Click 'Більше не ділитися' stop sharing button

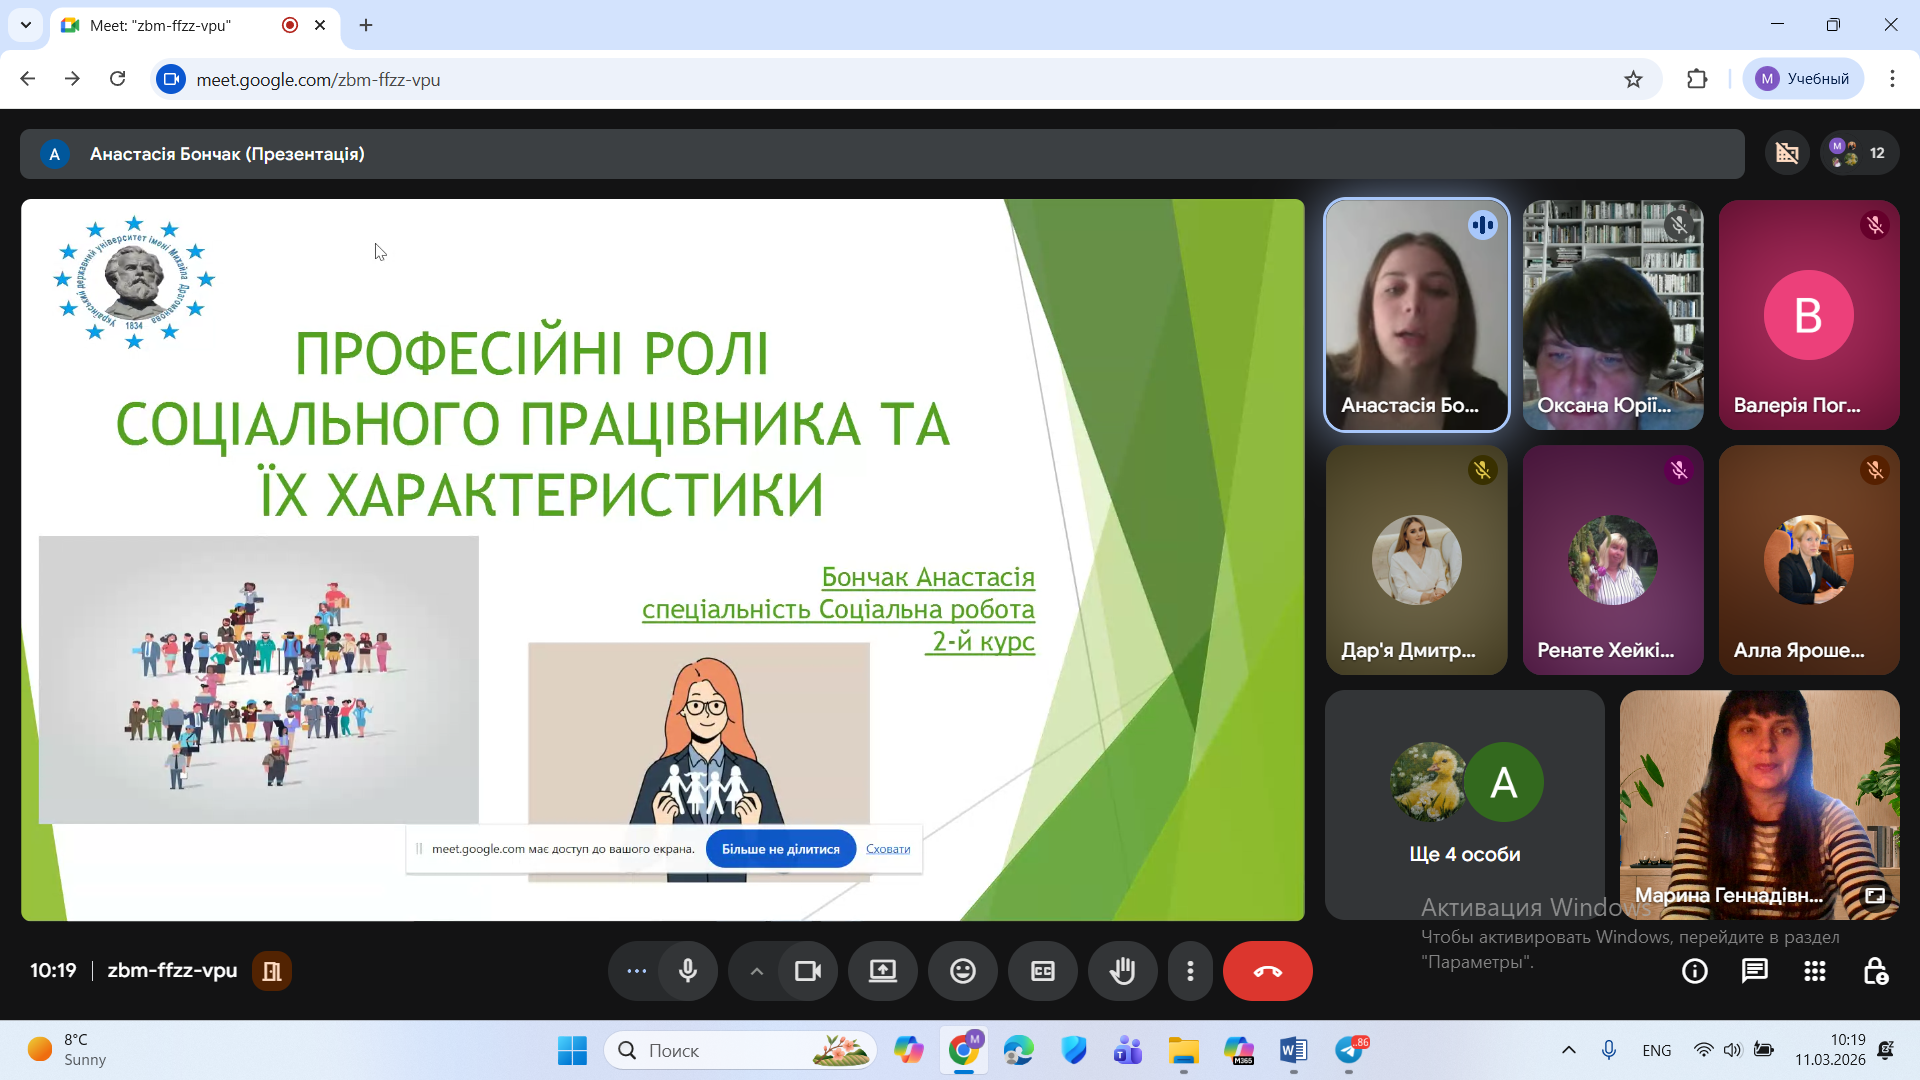(x=780, y=849)
